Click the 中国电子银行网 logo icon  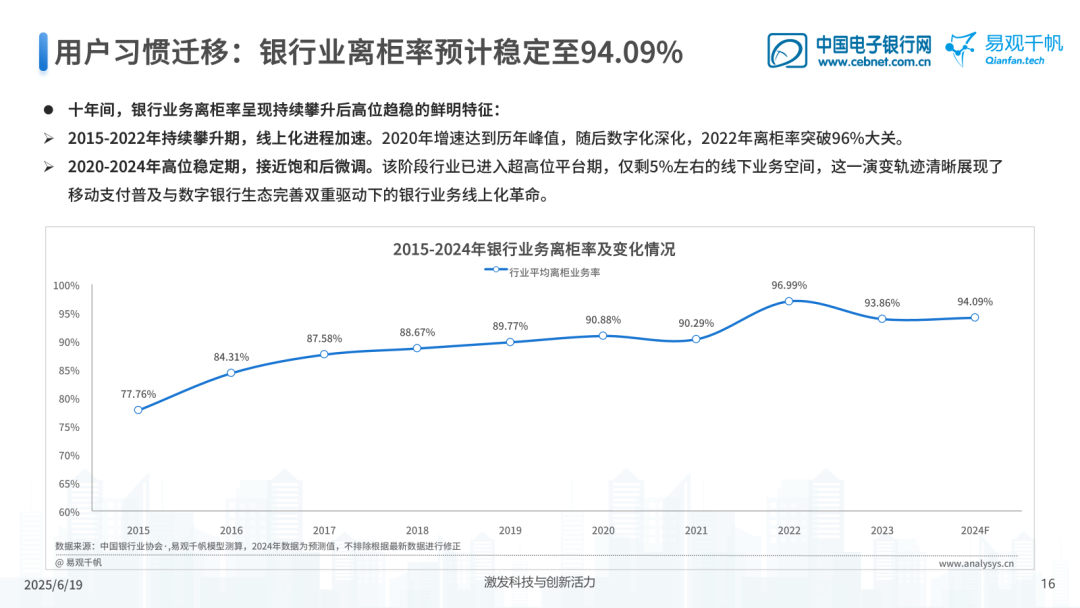[x=787, y=50]
